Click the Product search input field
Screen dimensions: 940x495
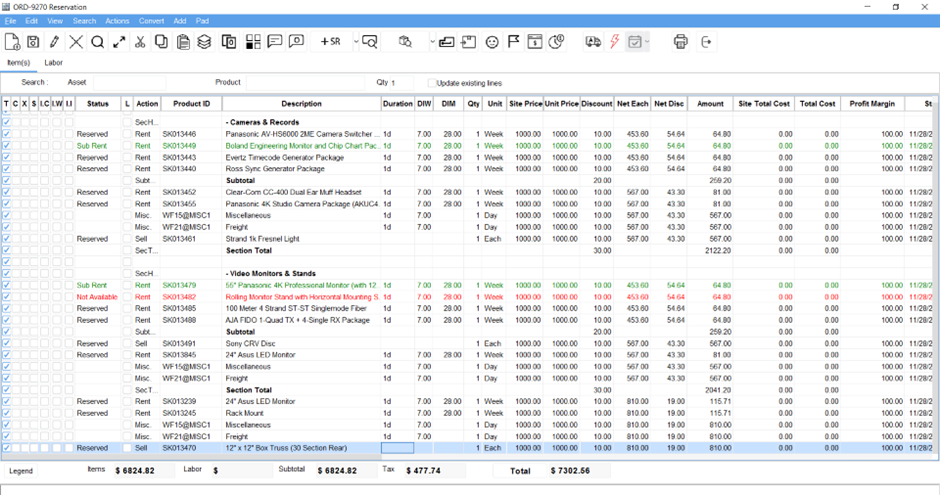305,83
